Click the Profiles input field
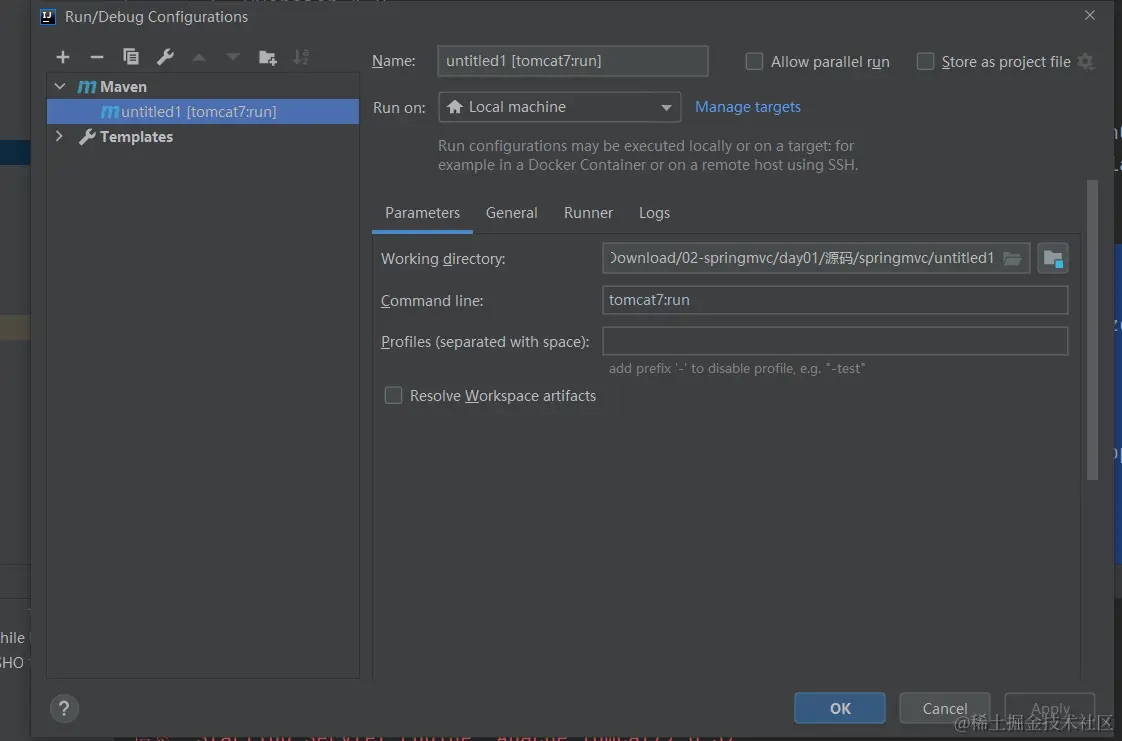The image size is (1122, 741). point(835,341)
